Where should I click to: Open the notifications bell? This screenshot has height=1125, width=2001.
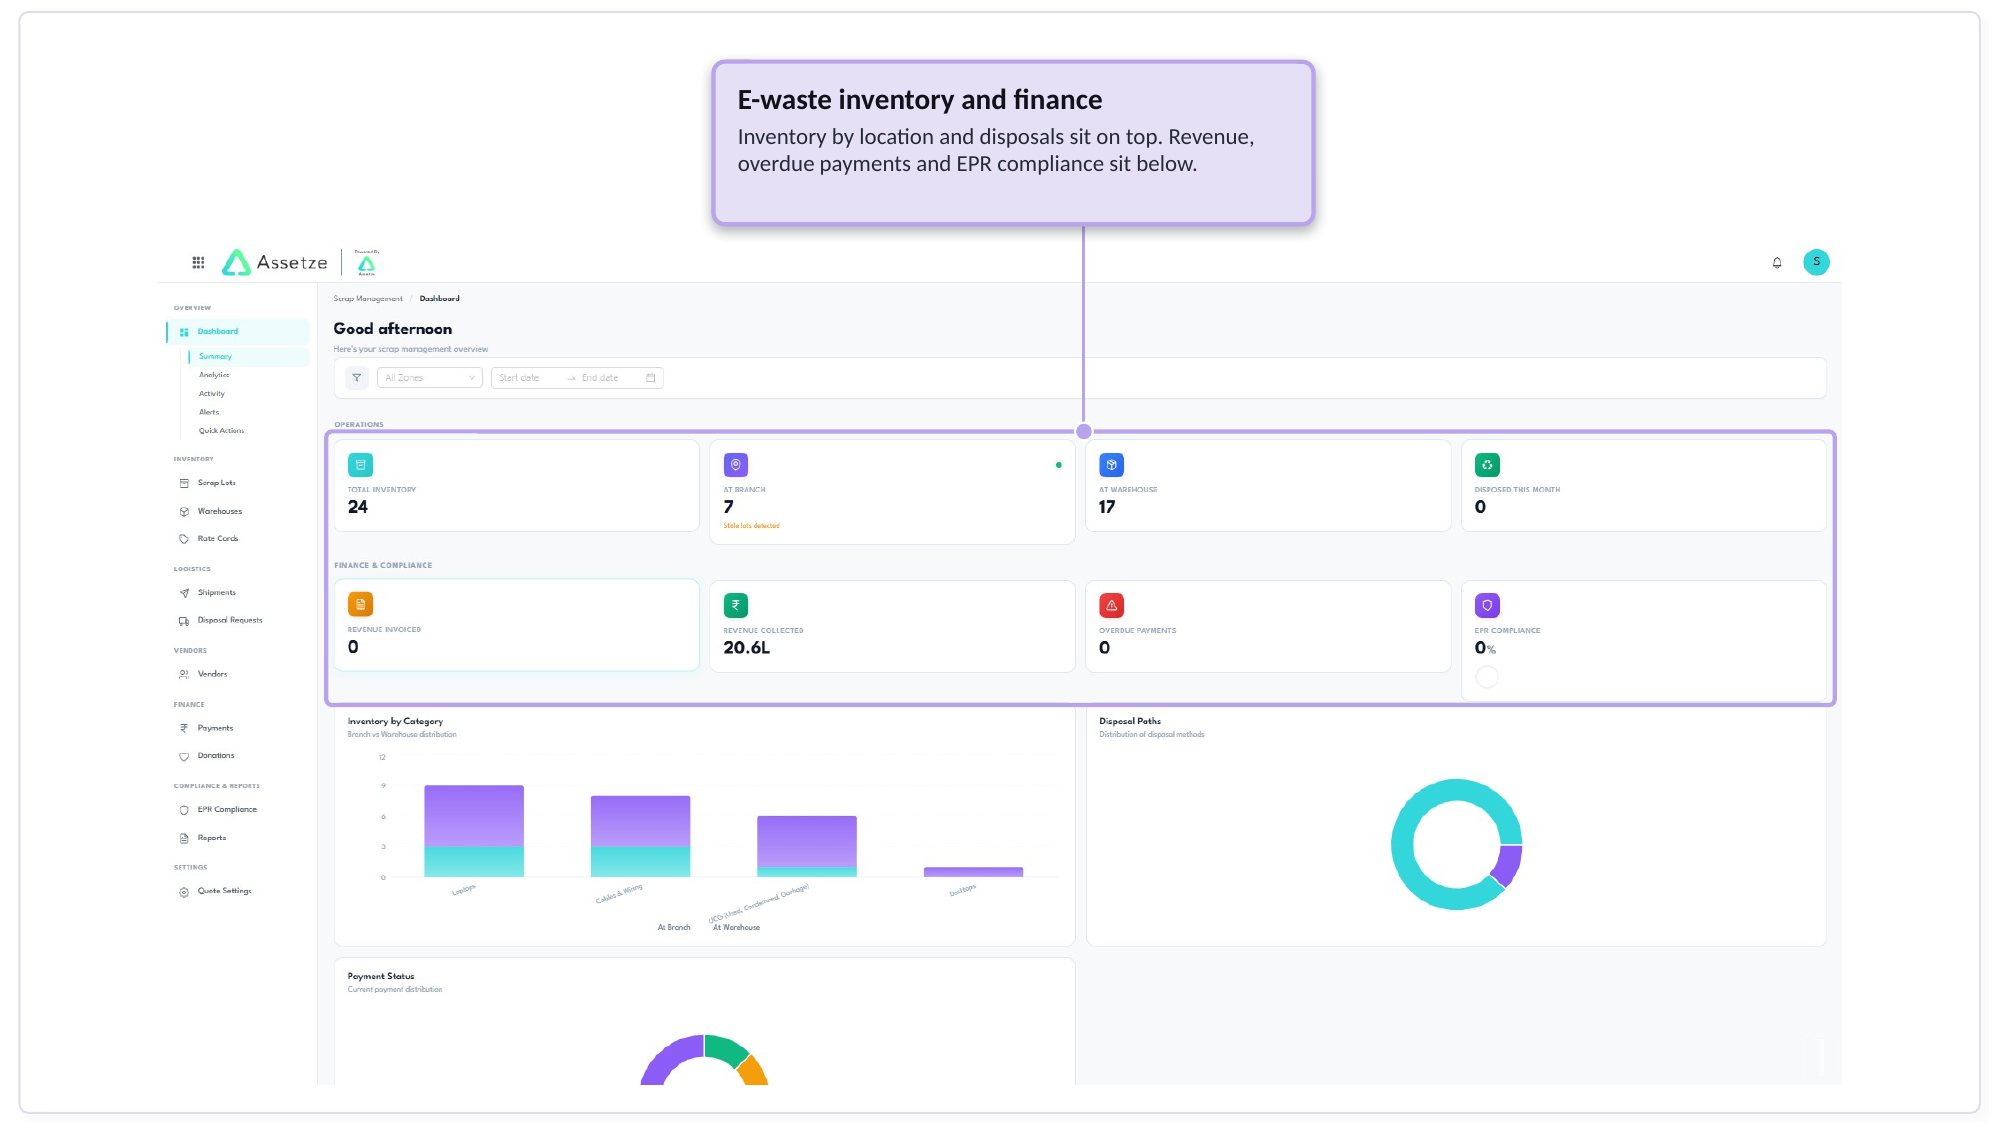click(1777, 263)
